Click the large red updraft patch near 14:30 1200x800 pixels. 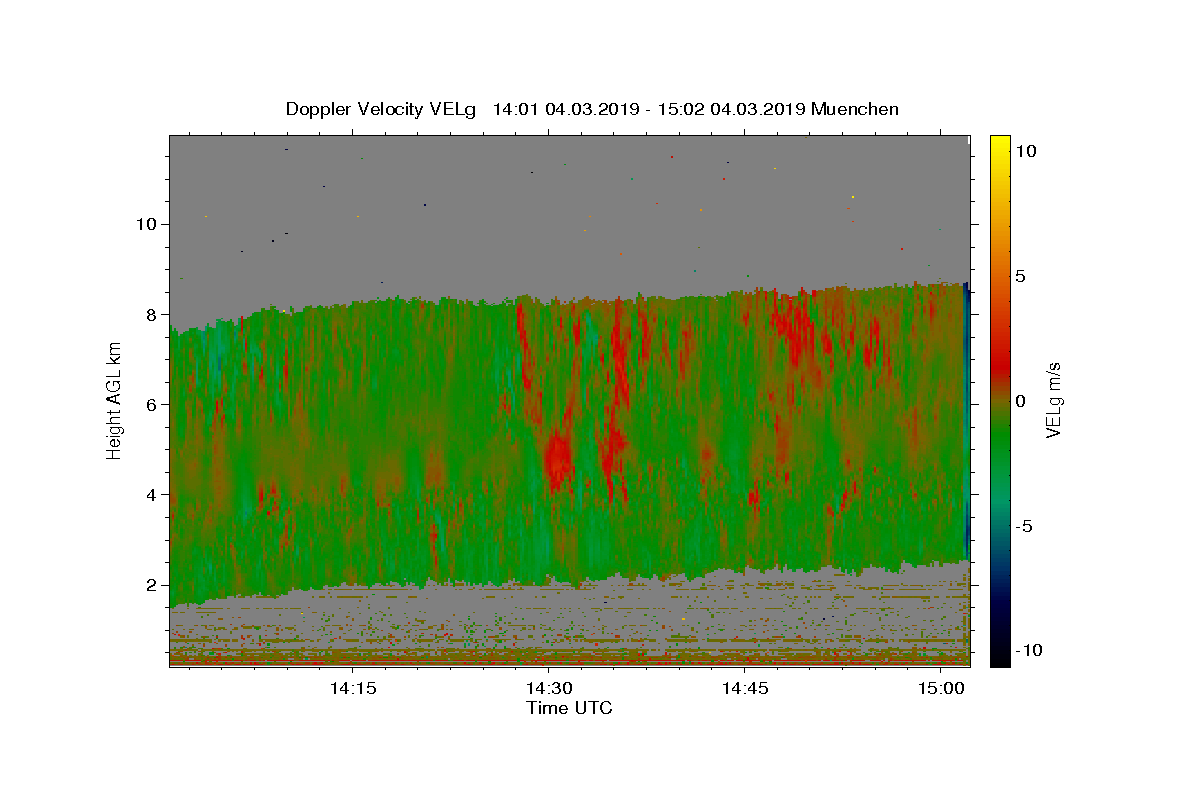point(557,458)
